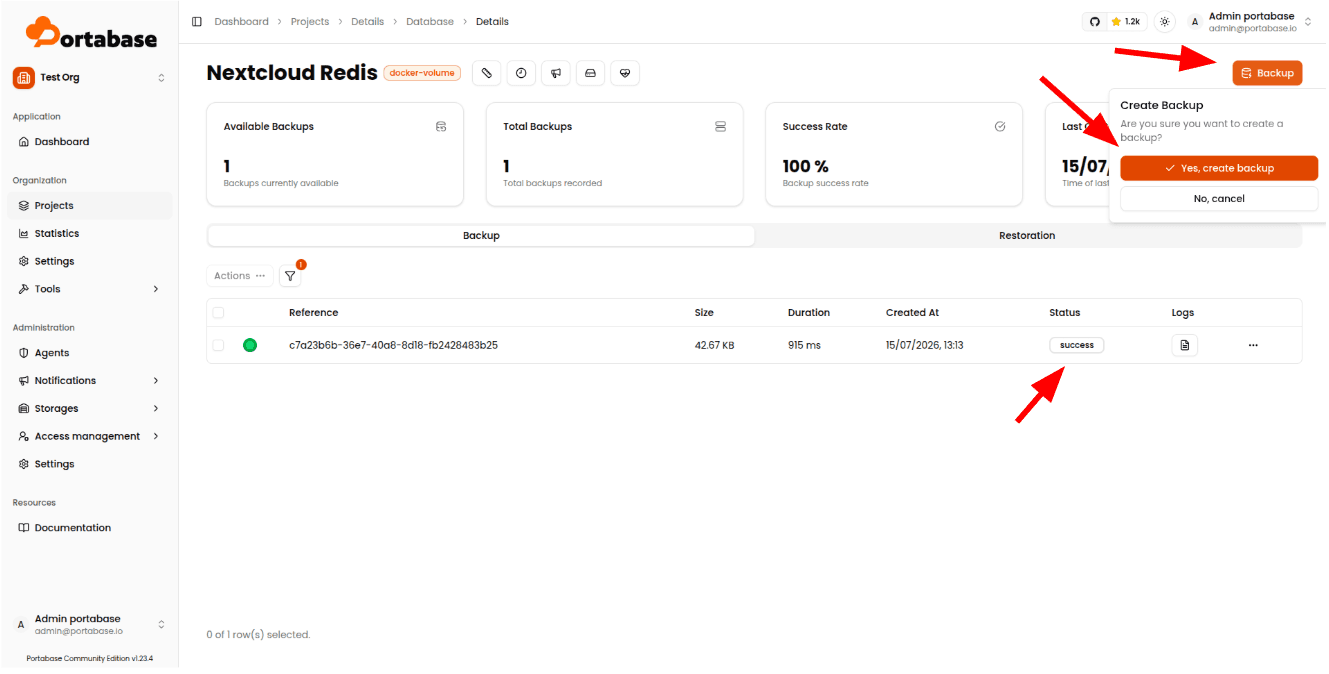The image size is (1329, 674).
Task: Click the 915 ms duration cell
Action: tap(804, 345)
